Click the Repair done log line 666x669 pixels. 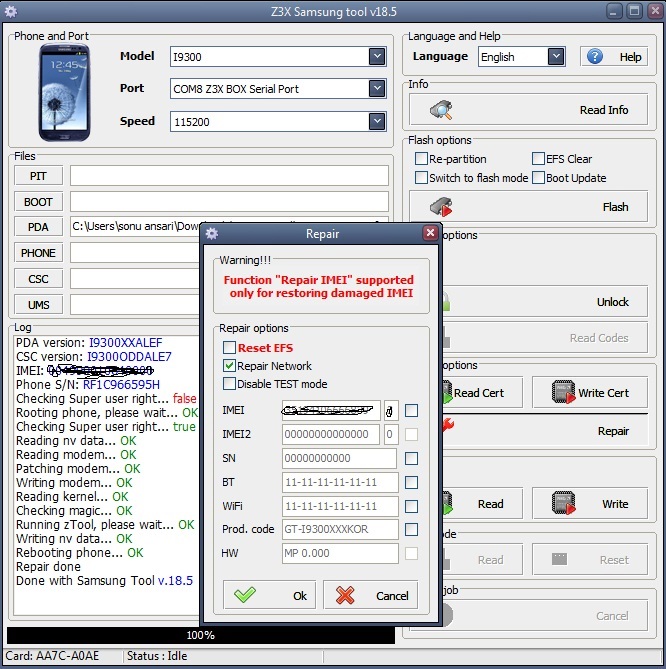[48, 567]
